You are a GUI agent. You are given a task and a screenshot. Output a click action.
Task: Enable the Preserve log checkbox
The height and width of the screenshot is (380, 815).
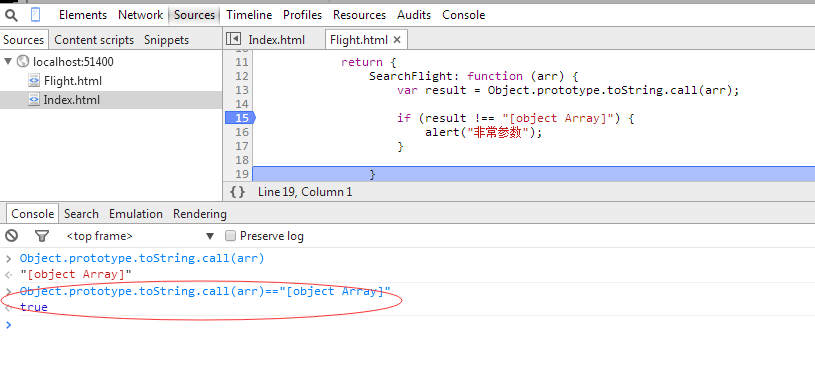point(230,236)
